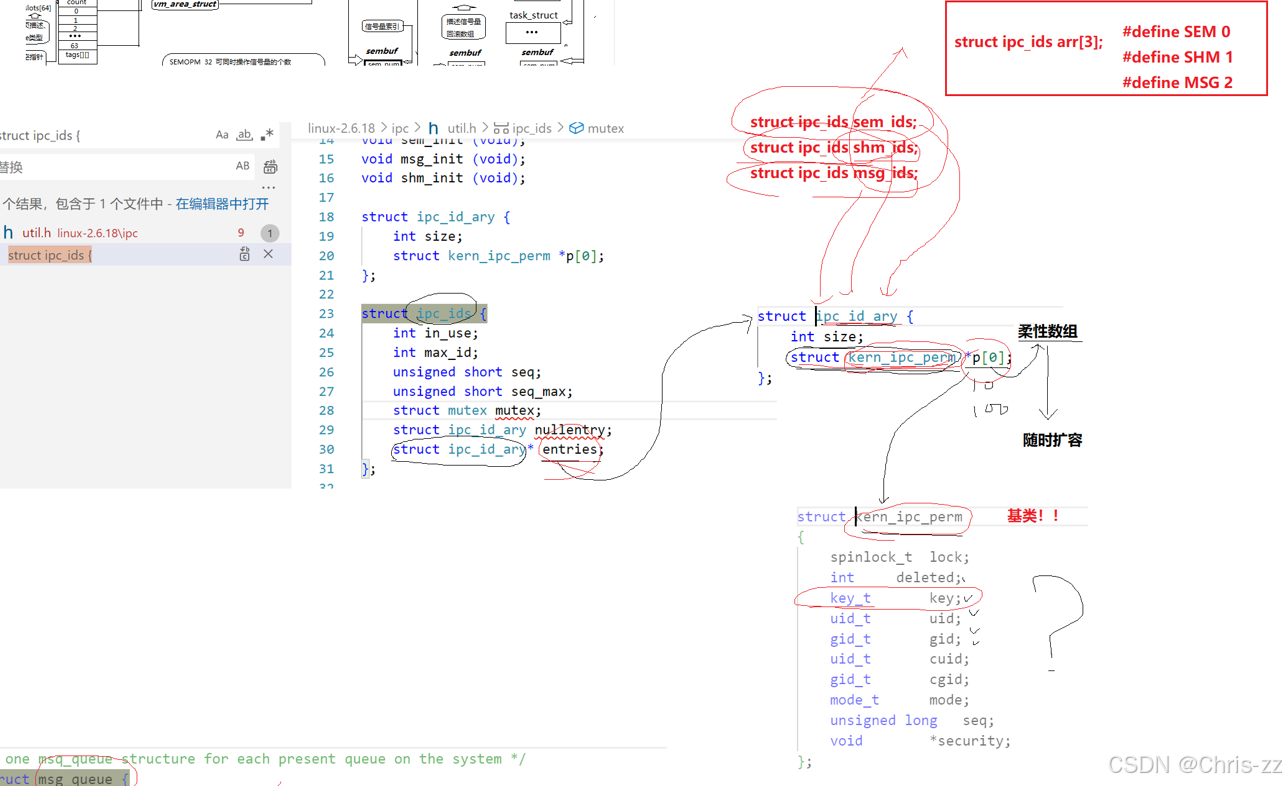Click '#define MSG 2' text
The width and height of the screenshot is (1286, 786).
click(x=1177, y=83)
